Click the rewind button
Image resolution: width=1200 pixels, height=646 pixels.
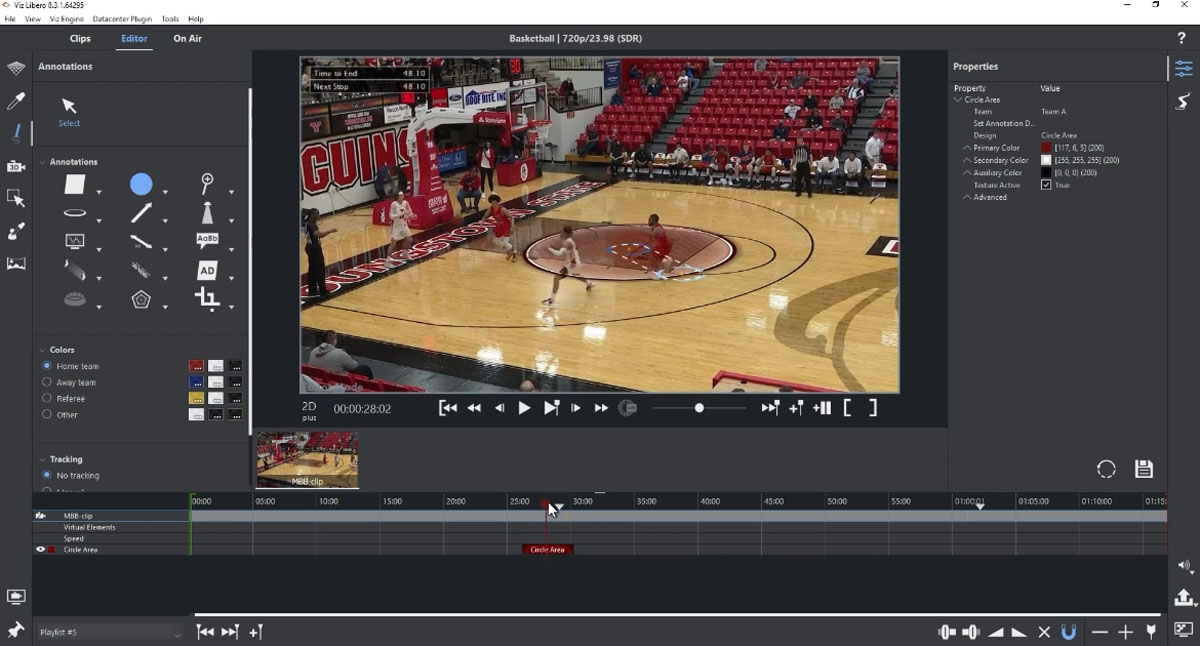point(474,408)
